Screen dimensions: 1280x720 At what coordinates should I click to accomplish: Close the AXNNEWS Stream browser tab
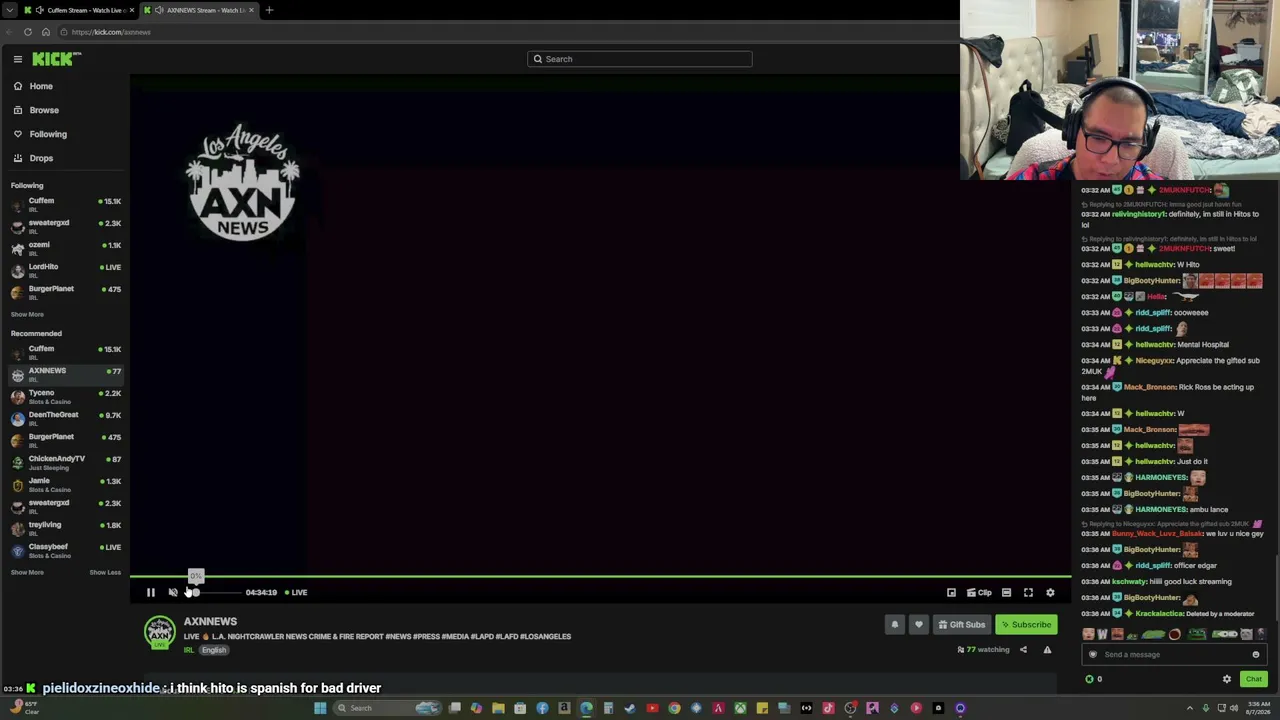pyautogui.click(x=251, y=10)
